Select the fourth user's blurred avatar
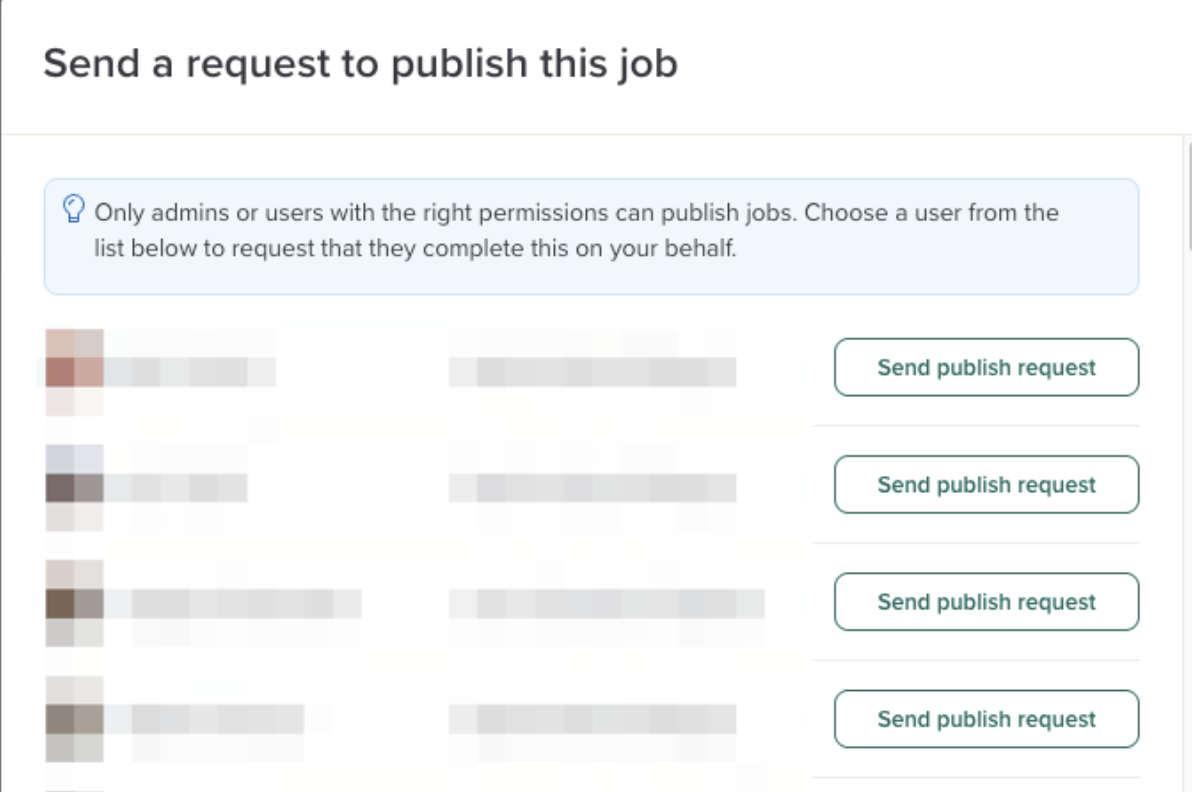1192x792 pixels. tap(75, 720)
